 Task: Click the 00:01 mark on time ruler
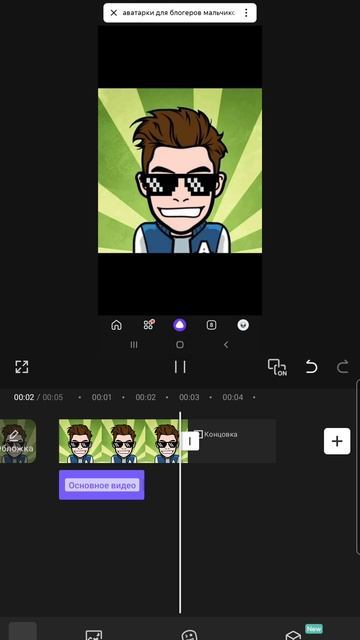tap(102, 397)
